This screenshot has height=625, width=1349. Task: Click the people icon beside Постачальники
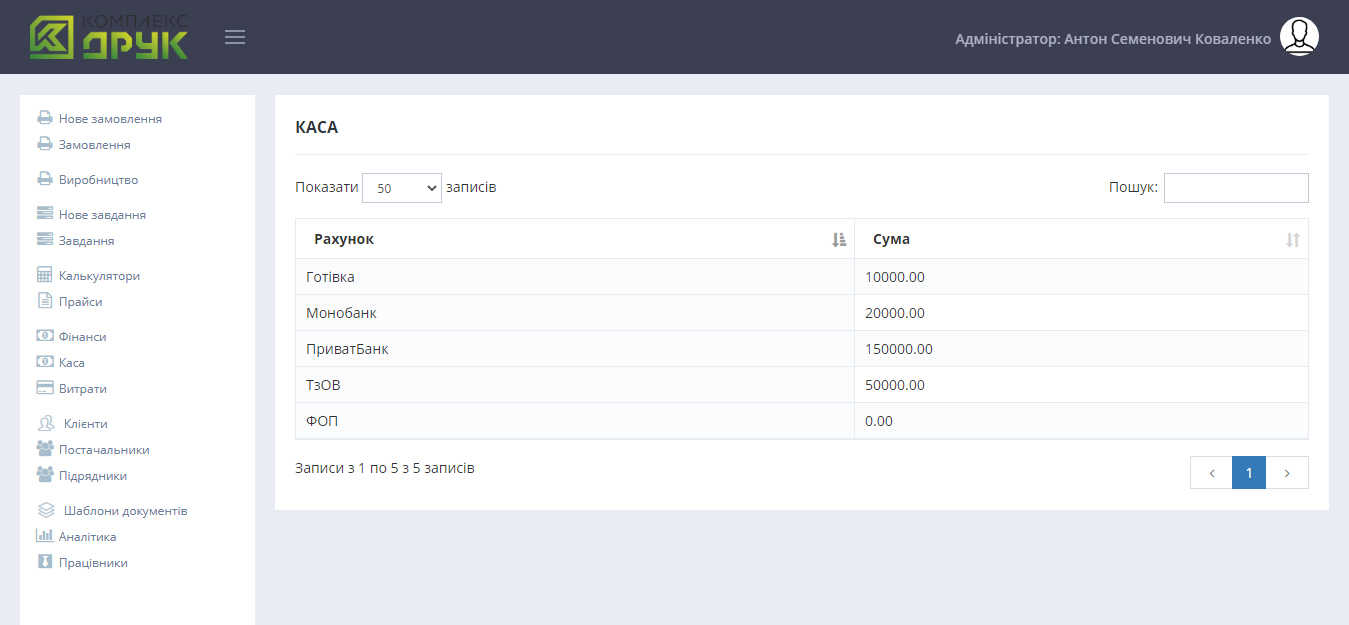point(45,449)
